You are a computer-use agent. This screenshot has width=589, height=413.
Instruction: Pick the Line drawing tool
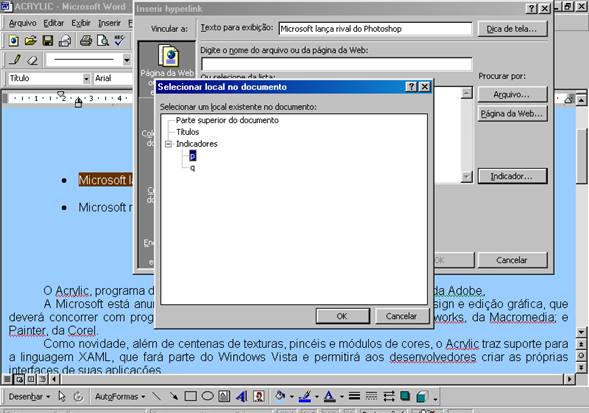click(x=156, y=396)
